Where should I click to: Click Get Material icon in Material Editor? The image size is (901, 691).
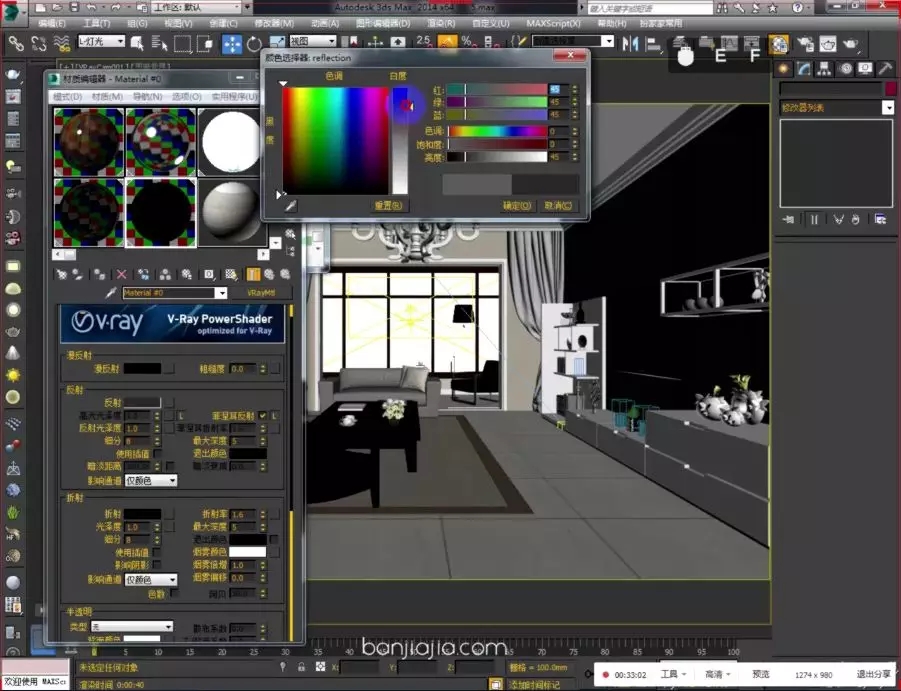pyautogui.click(x=61, y=275)
